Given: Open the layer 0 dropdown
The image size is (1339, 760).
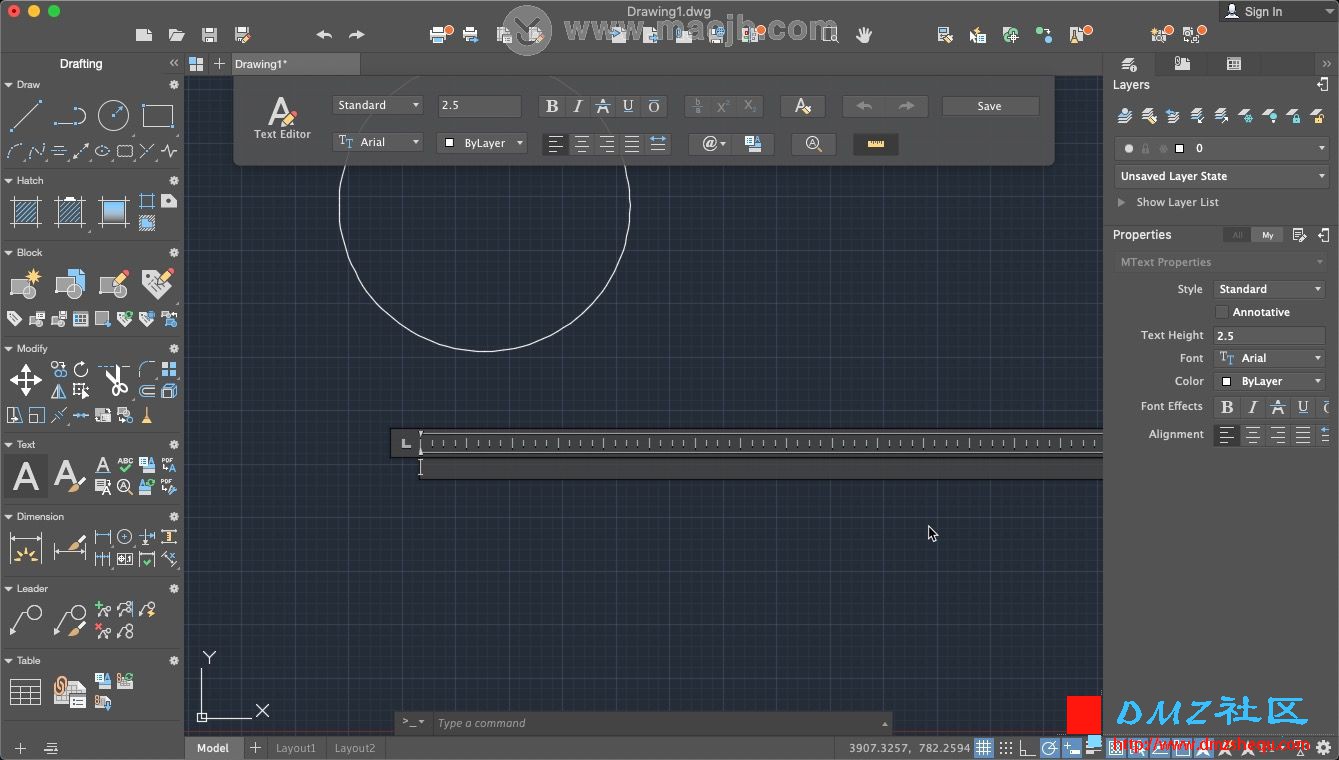Looking at the screenshot, I should (1222, 148).
